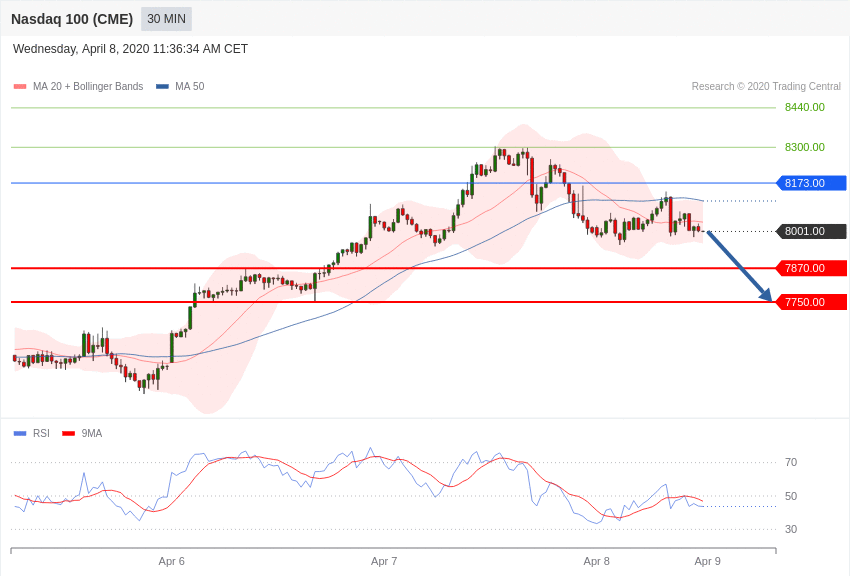Image resolution: width=850 pixels, height=576 pixels.
Task: Click the MA 20 + Bollinger Bands legend label
Action: (88, 86)
